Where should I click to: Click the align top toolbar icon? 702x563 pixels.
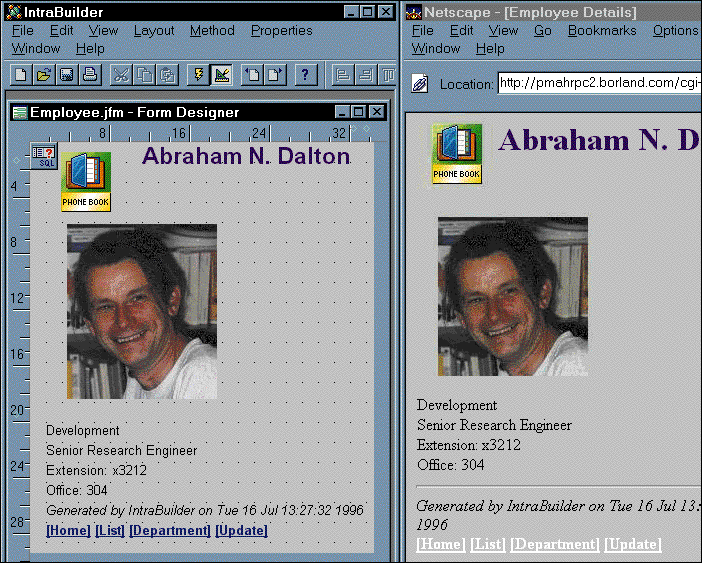(388, 75)
